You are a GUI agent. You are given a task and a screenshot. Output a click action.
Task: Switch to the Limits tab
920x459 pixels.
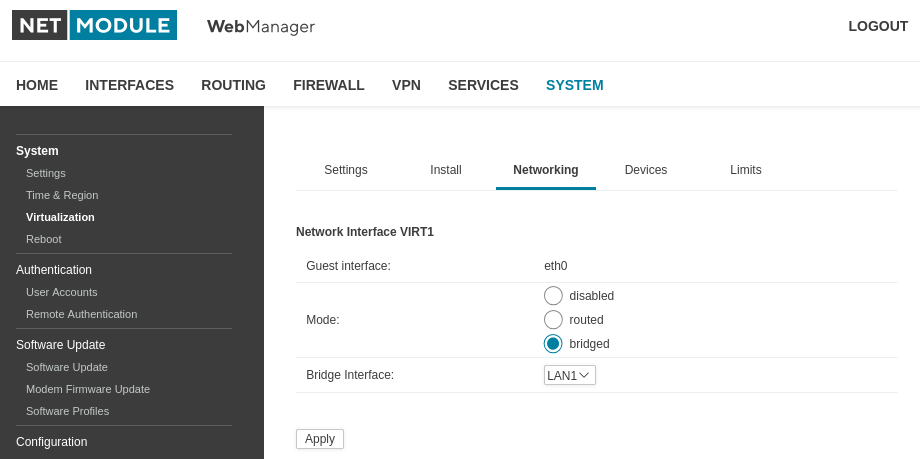(x=746, y=170)
